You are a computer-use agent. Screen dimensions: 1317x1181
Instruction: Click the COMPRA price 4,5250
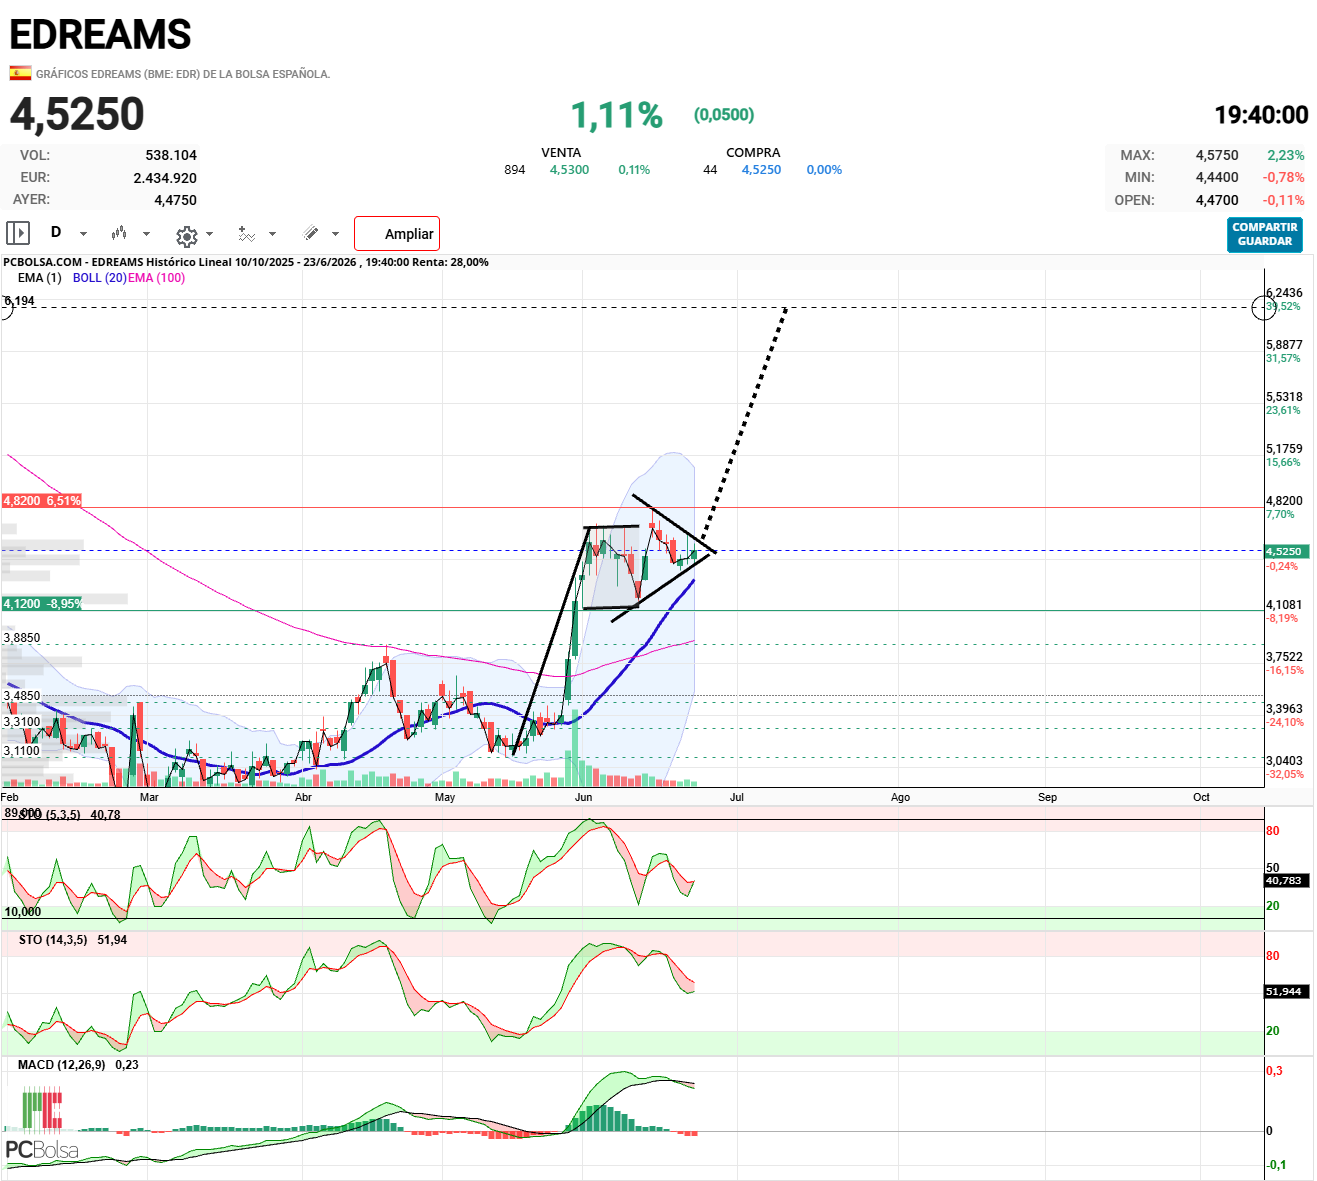click(x=761, y=170)
